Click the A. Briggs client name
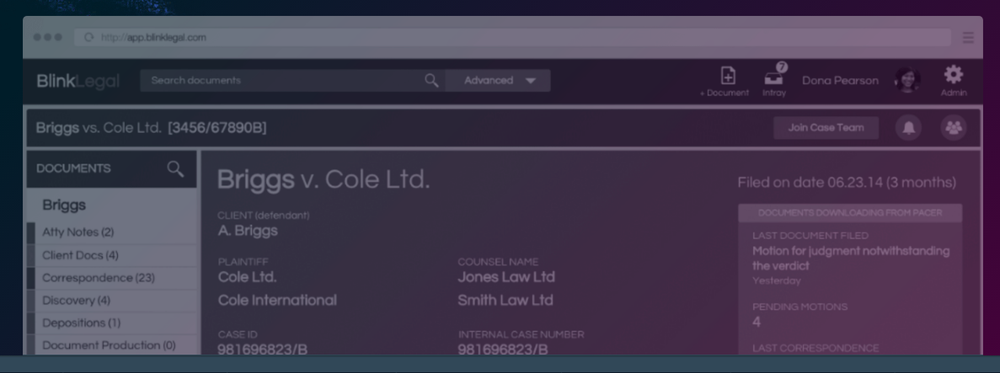1000x373 pixels. (247, 231)
